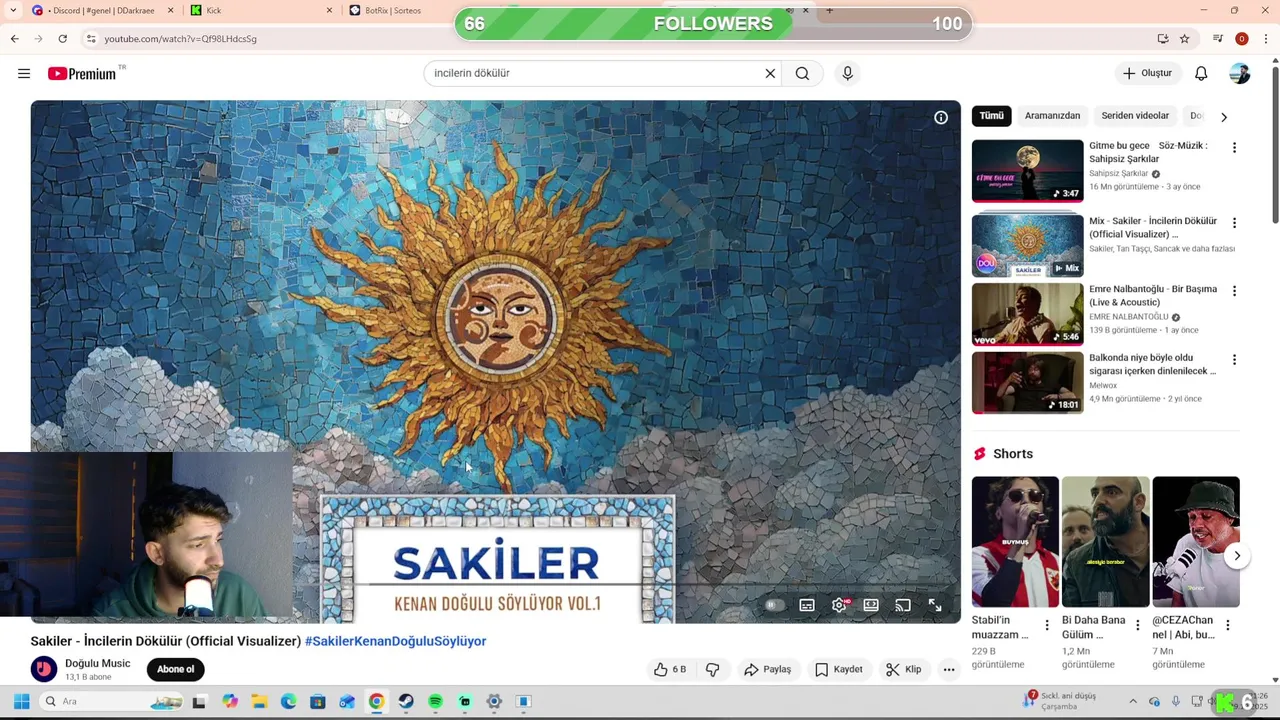Screen dimensions: 1280x720
Task: Subscribe via Abone ol button
Action: tap(176, 669)
